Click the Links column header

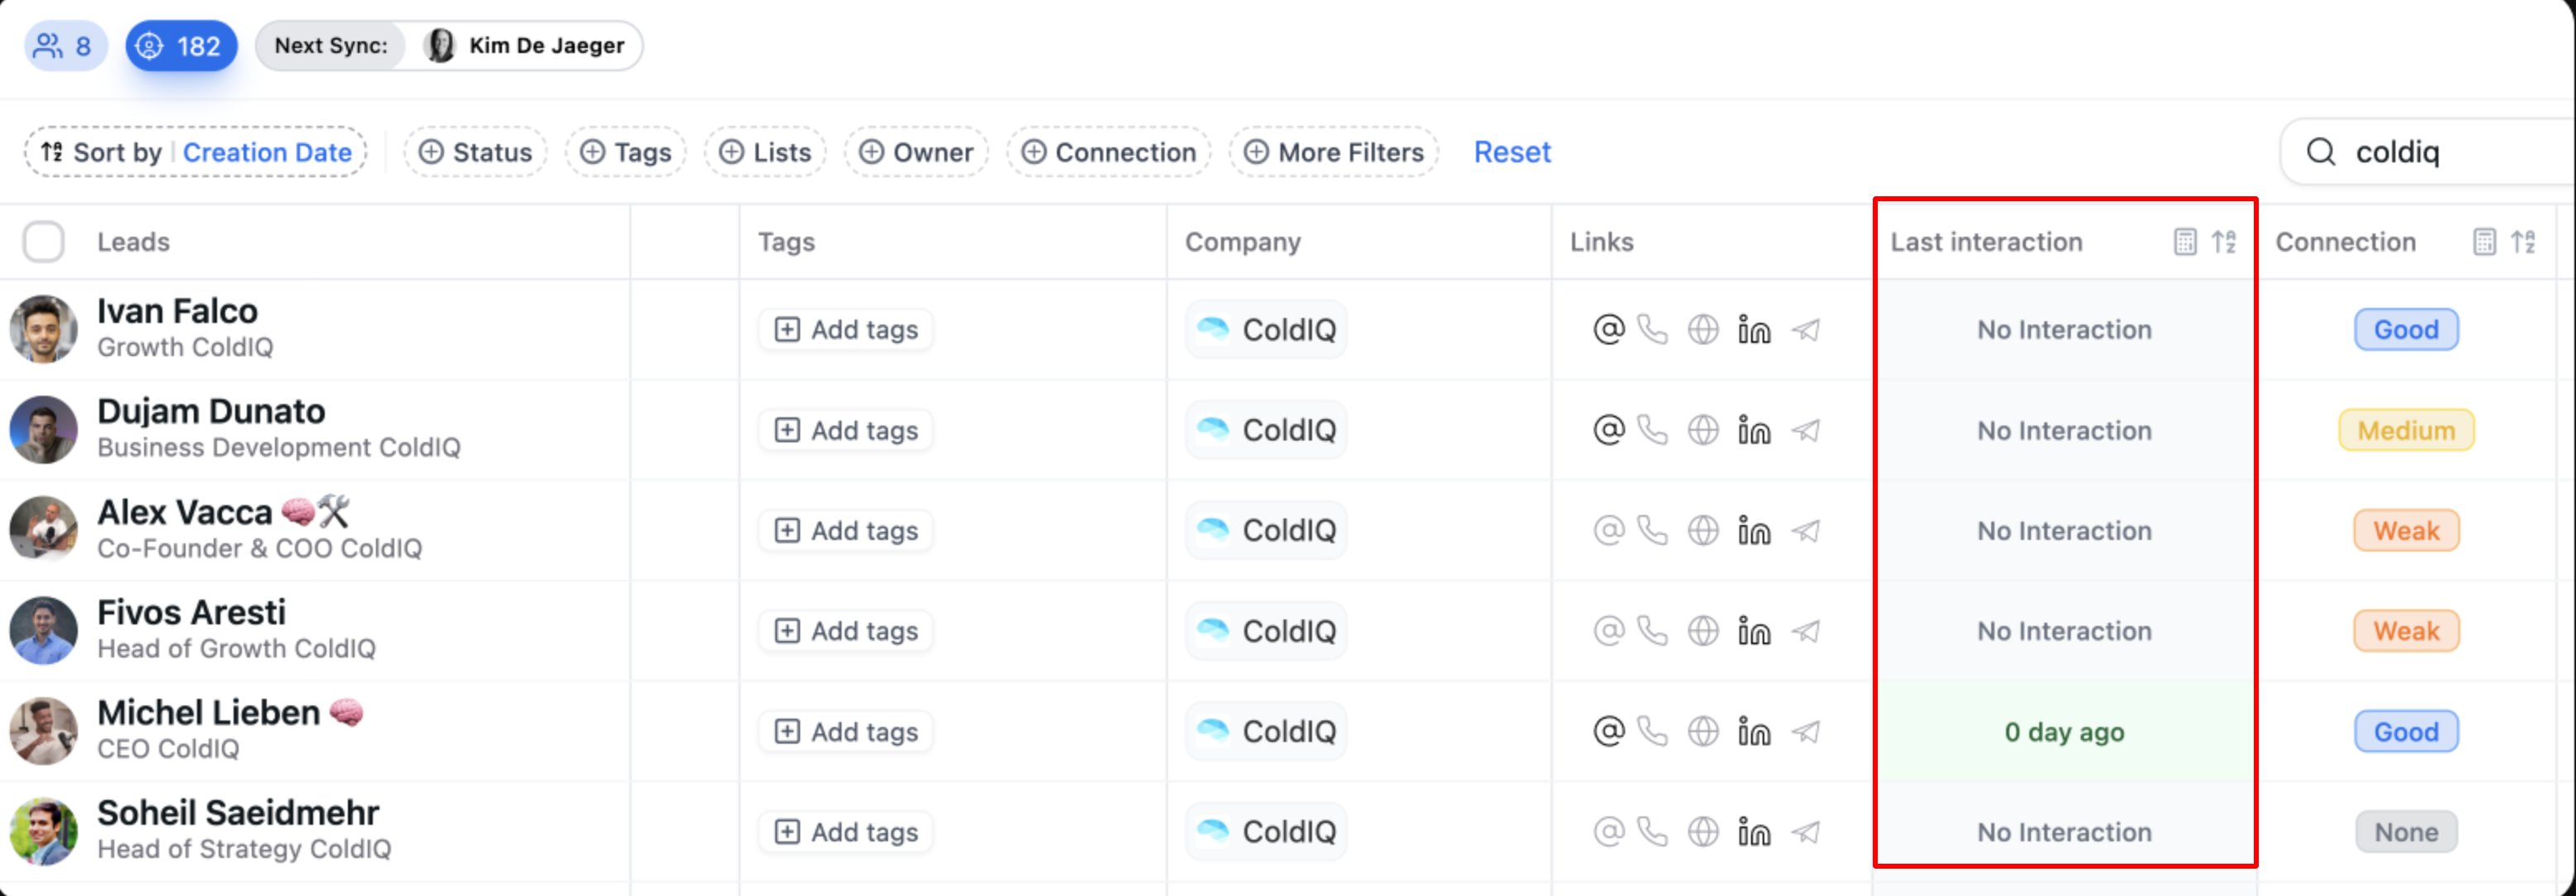[x=1601, y=242]
